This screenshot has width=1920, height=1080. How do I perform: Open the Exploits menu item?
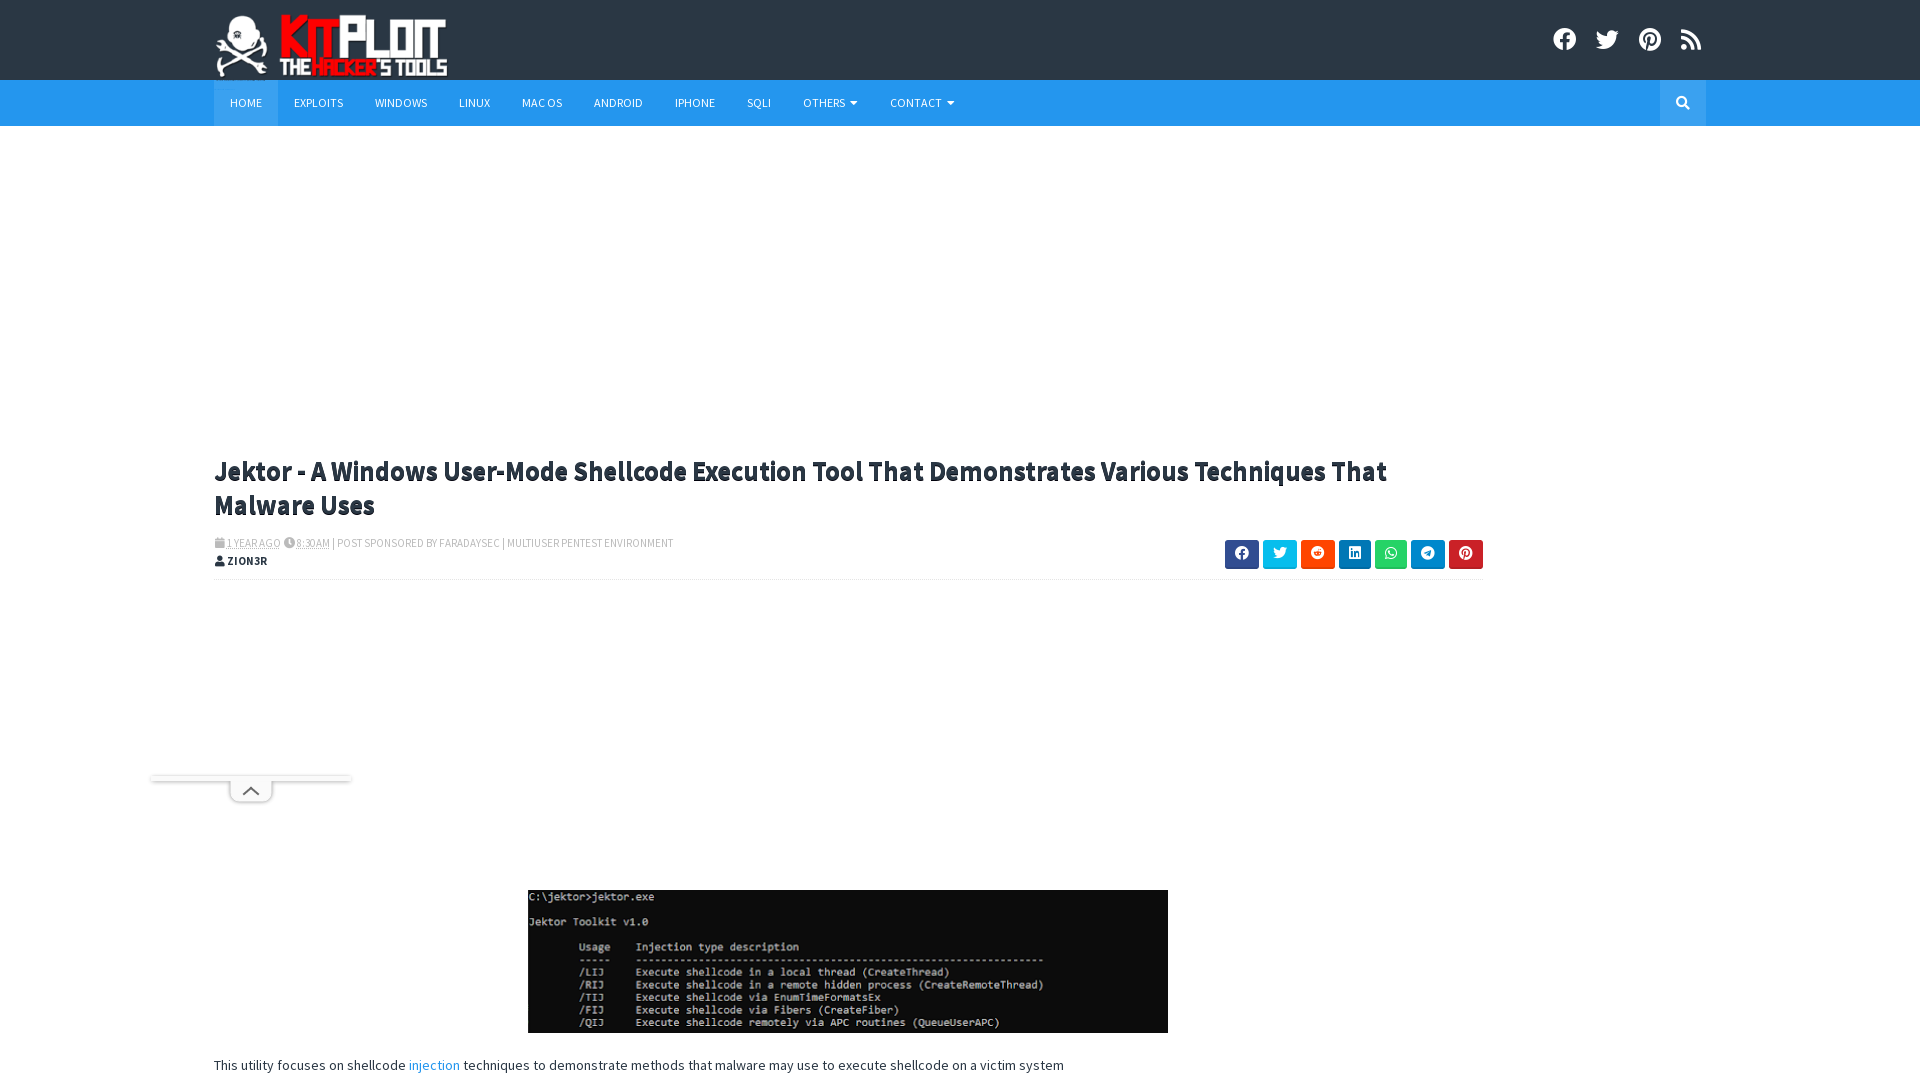[x=318, y=103]
